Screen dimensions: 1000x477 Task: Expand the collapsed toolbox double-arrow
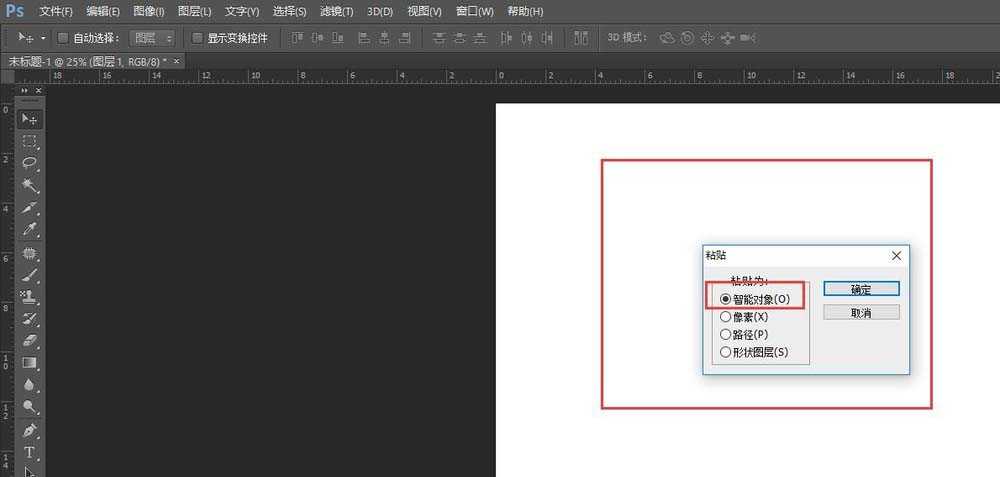tap(23, 88)
